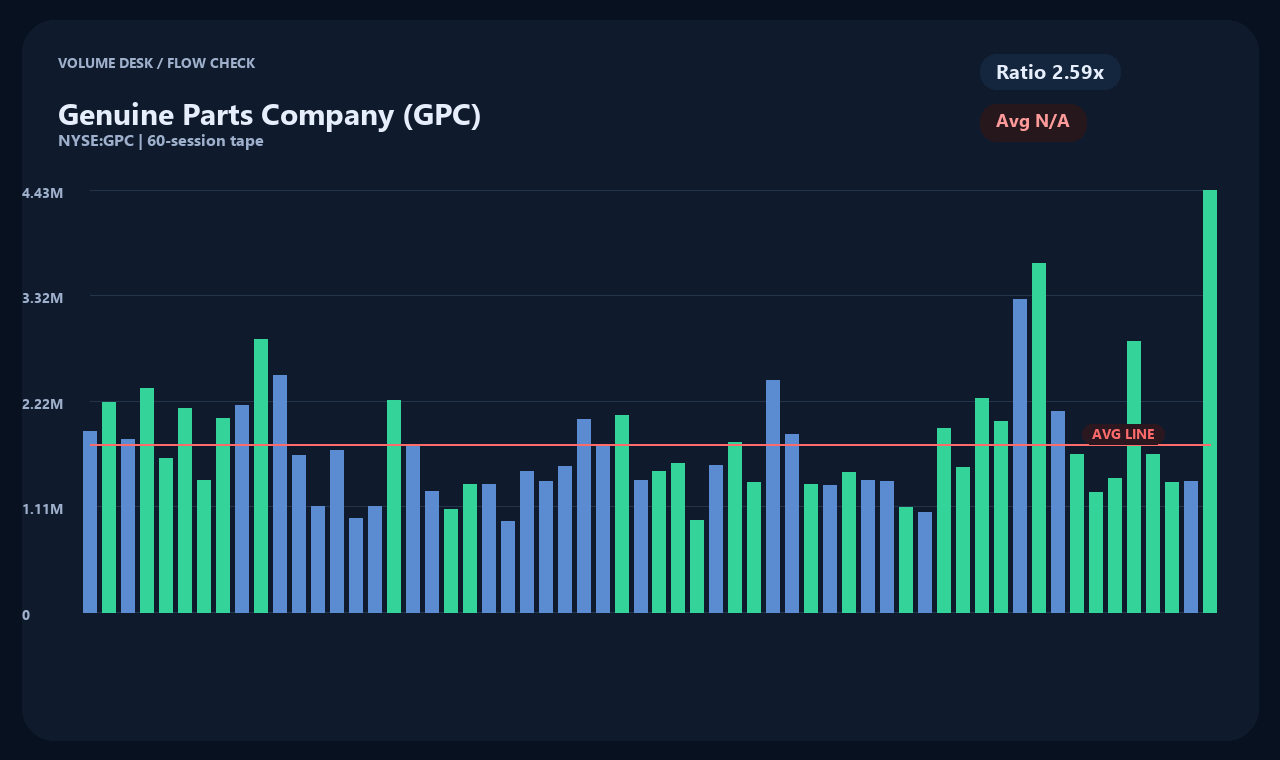Click the tallest green bar at the chart's right end
The width and height of the screenshot is (1280, 760).
[x=1210, y=401]
